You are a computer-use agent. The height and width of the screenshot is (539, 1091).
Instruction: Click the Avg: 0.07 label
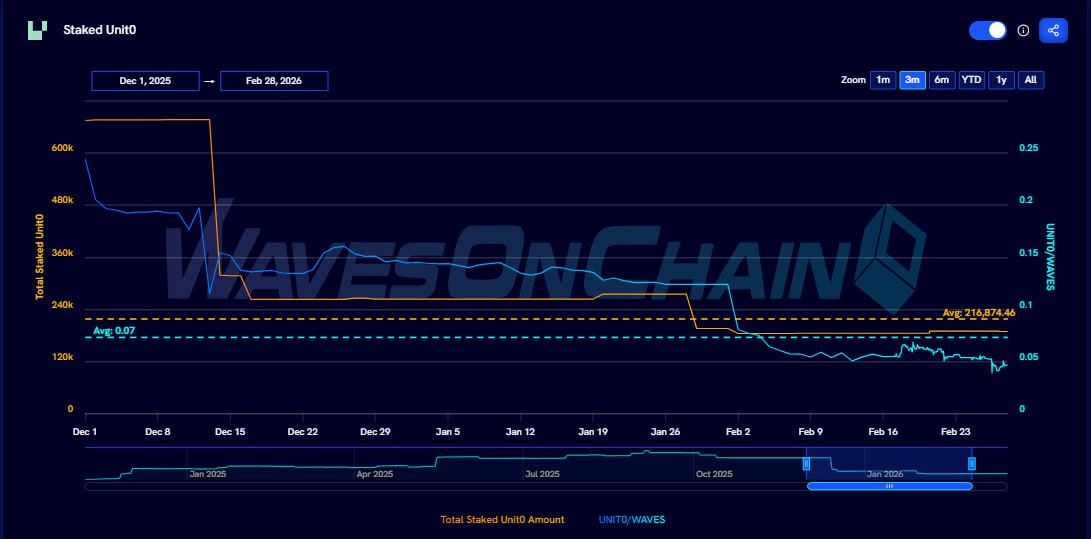(x=114, y=330)
